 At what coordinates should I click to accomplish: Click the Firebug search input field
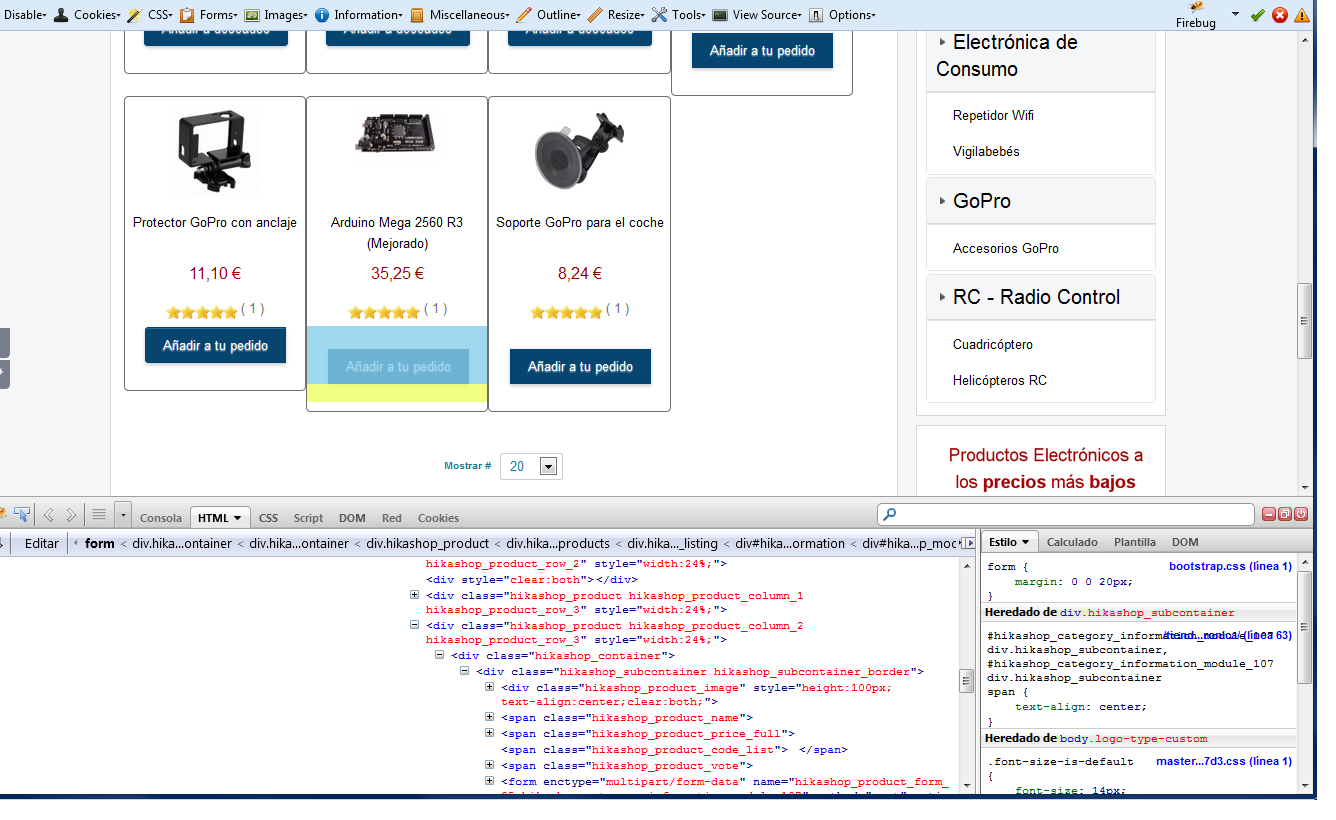pyautogui.click(x=1065, y=514)
